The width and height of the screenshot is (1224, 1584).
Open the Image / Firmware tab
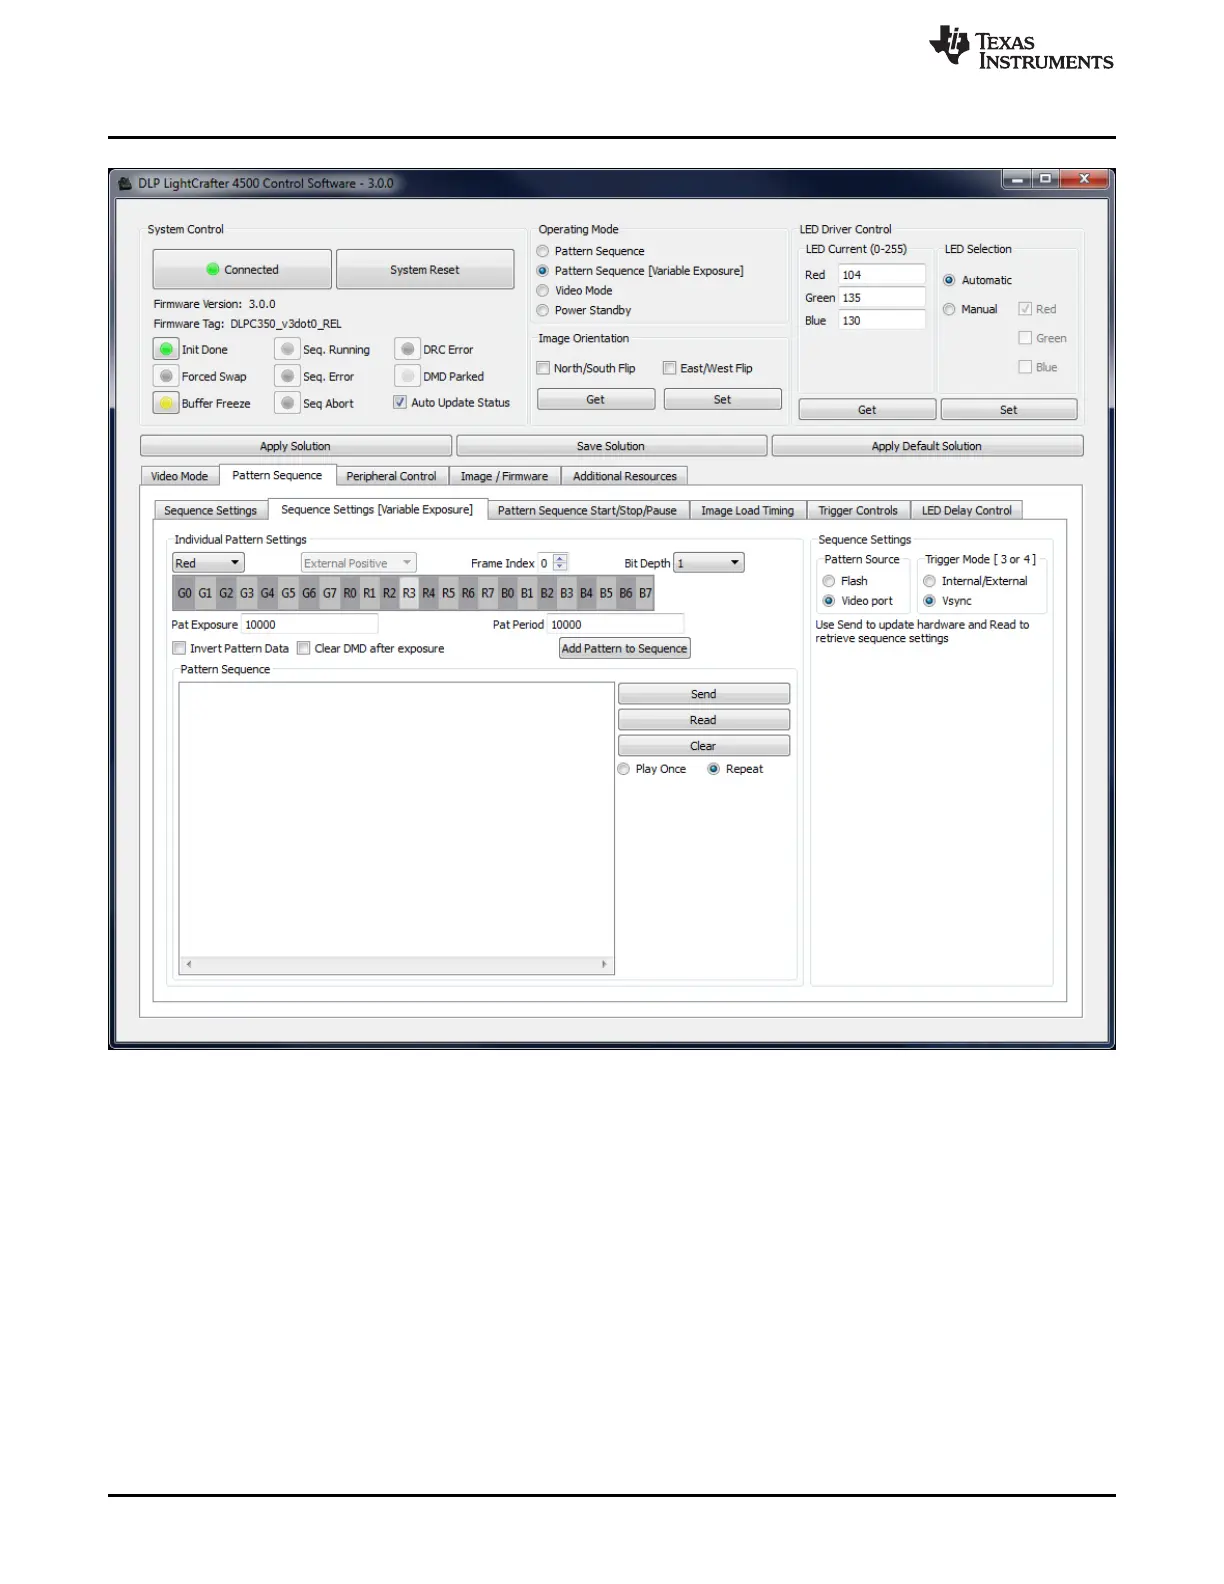coord(504,476)
